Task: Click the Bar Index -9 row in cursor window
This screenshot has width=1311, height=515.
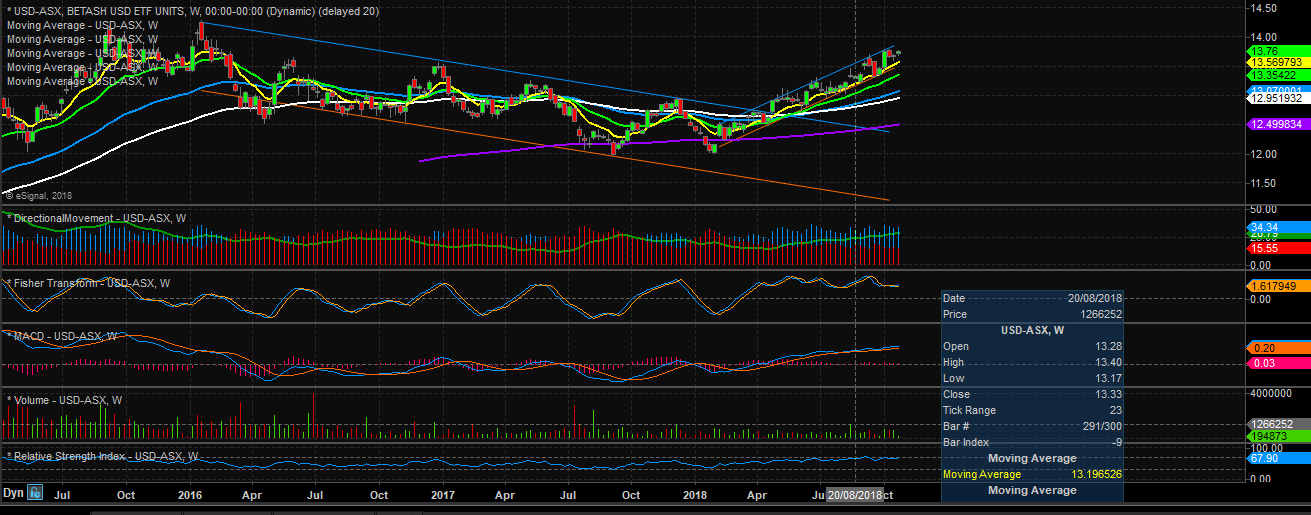Action: (1032, 442)
